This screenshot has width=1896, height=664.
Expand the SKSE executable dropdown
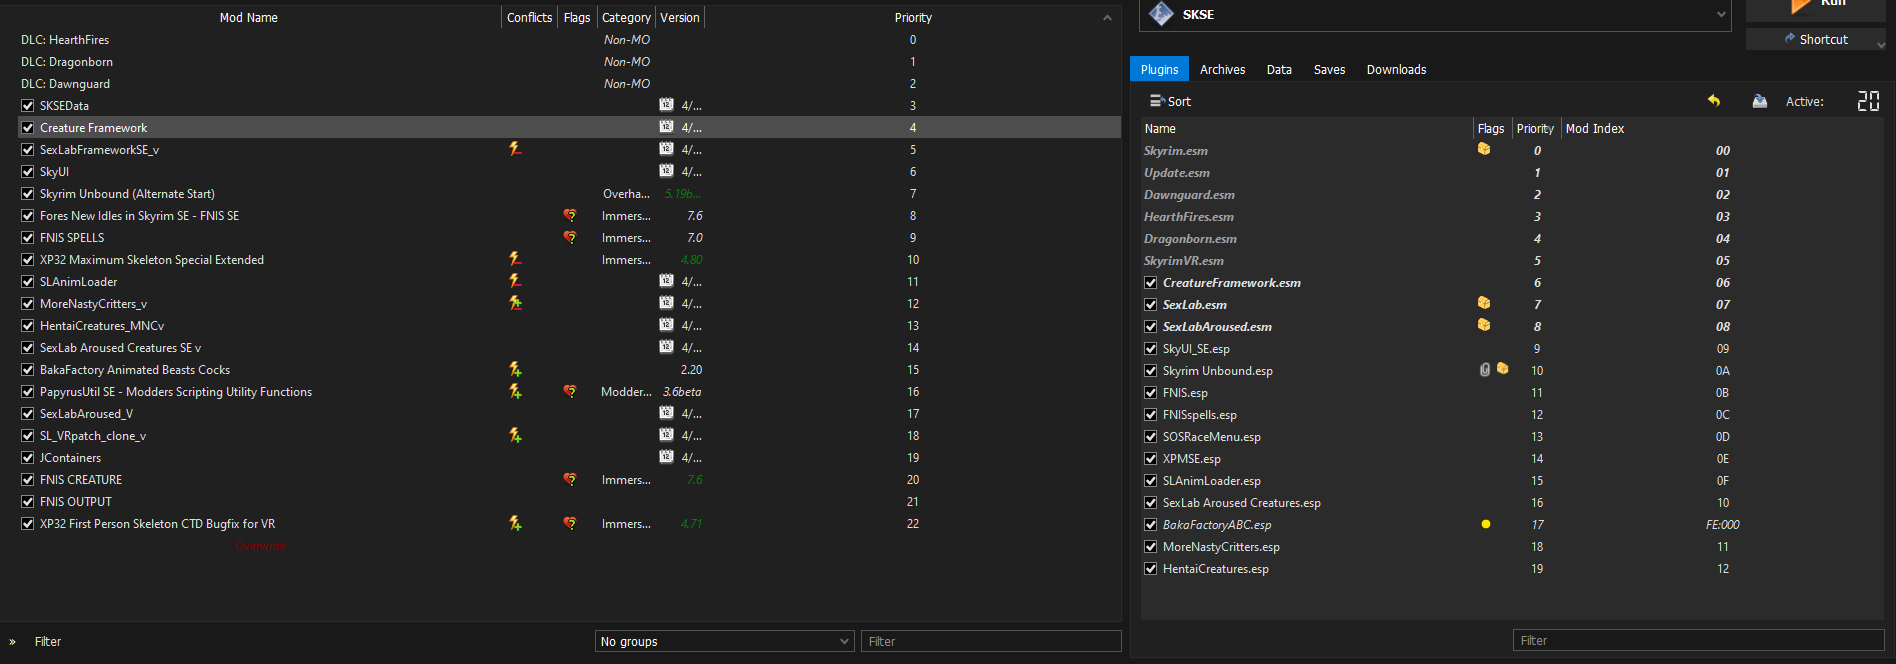pyautogui.click(x=1721, y=14)
